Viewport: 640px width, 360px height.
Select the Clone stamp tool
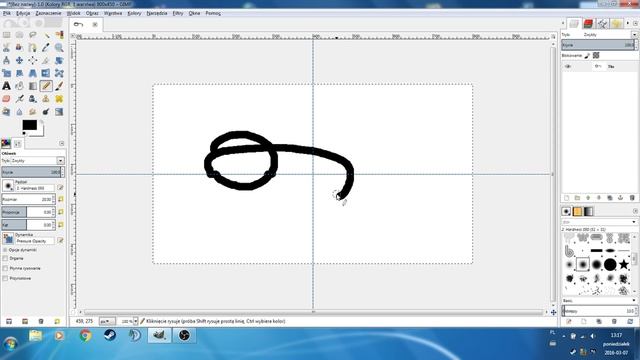point(46,99)
